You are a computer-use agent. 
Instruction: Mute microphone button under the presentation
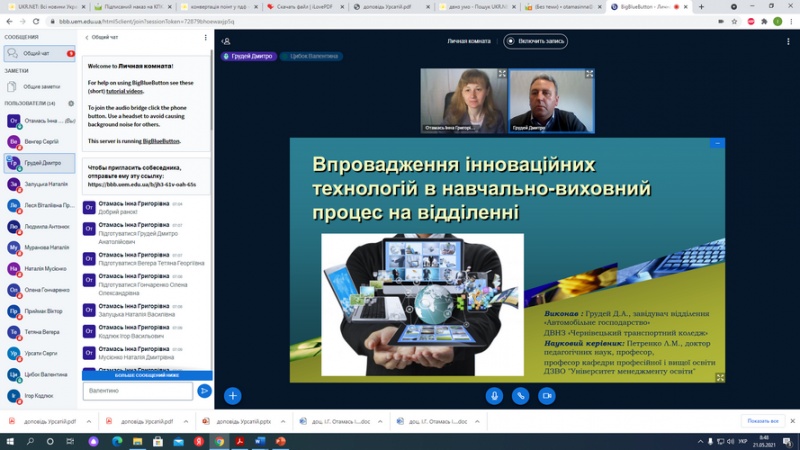[x=494, y=395]
